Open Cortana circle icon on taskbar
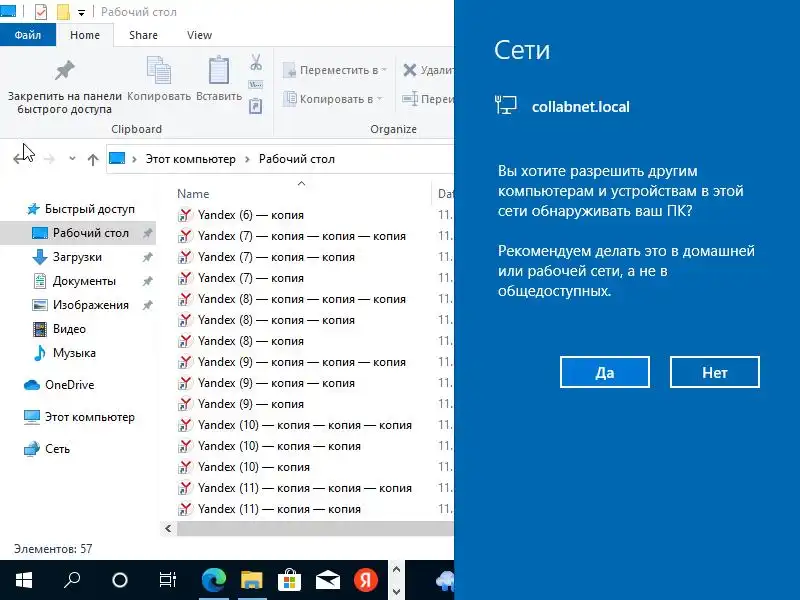The image size is (800, 600). click(120, 580)
